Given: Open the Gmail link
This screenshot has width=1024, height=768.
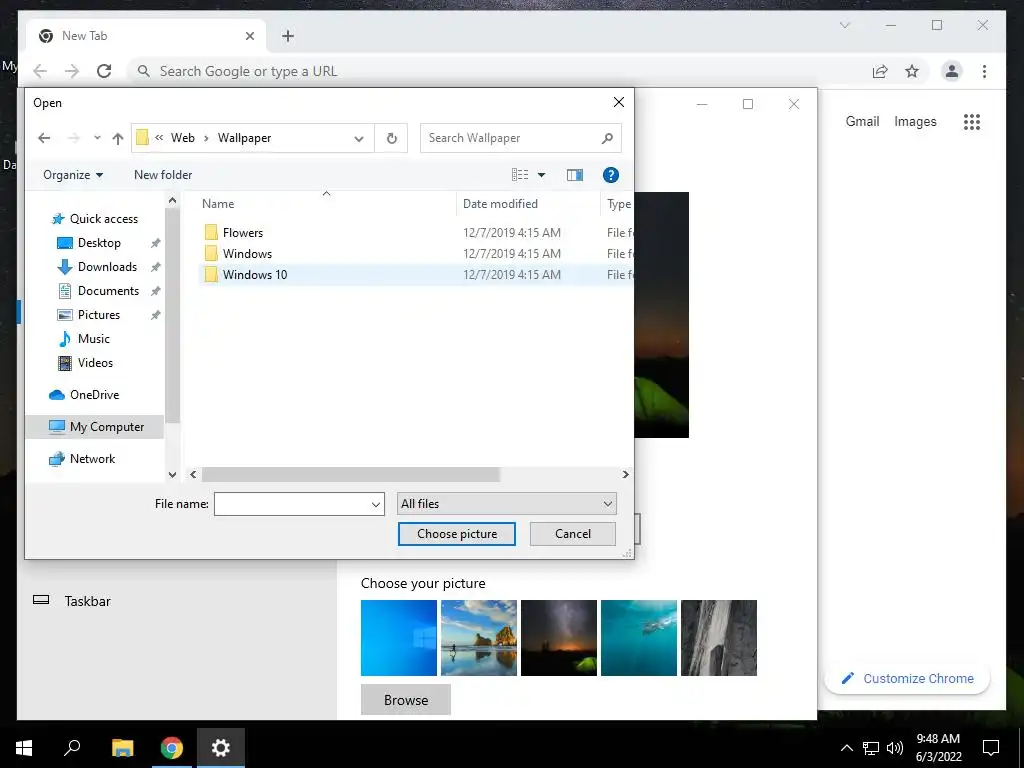Looking at the screenshot, I should pos(862,121).
